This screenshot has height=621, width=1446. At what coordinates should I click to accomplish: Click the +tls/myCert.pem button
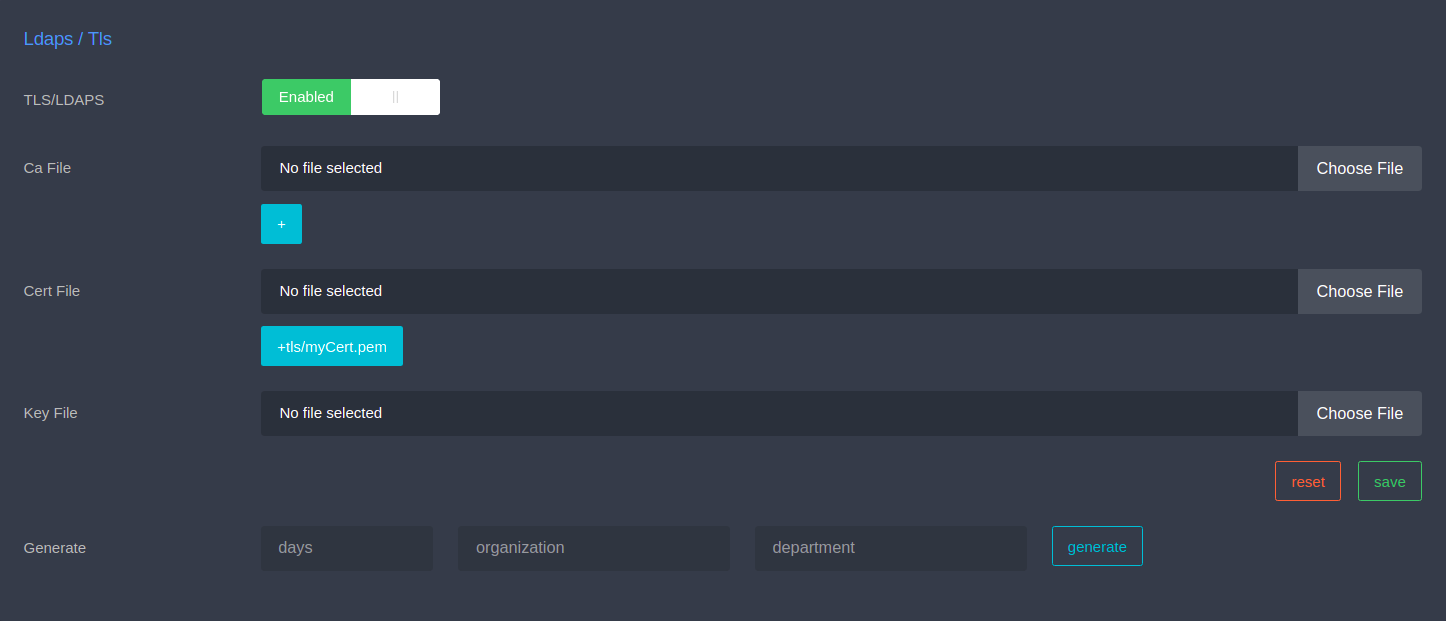pos(332,346)
